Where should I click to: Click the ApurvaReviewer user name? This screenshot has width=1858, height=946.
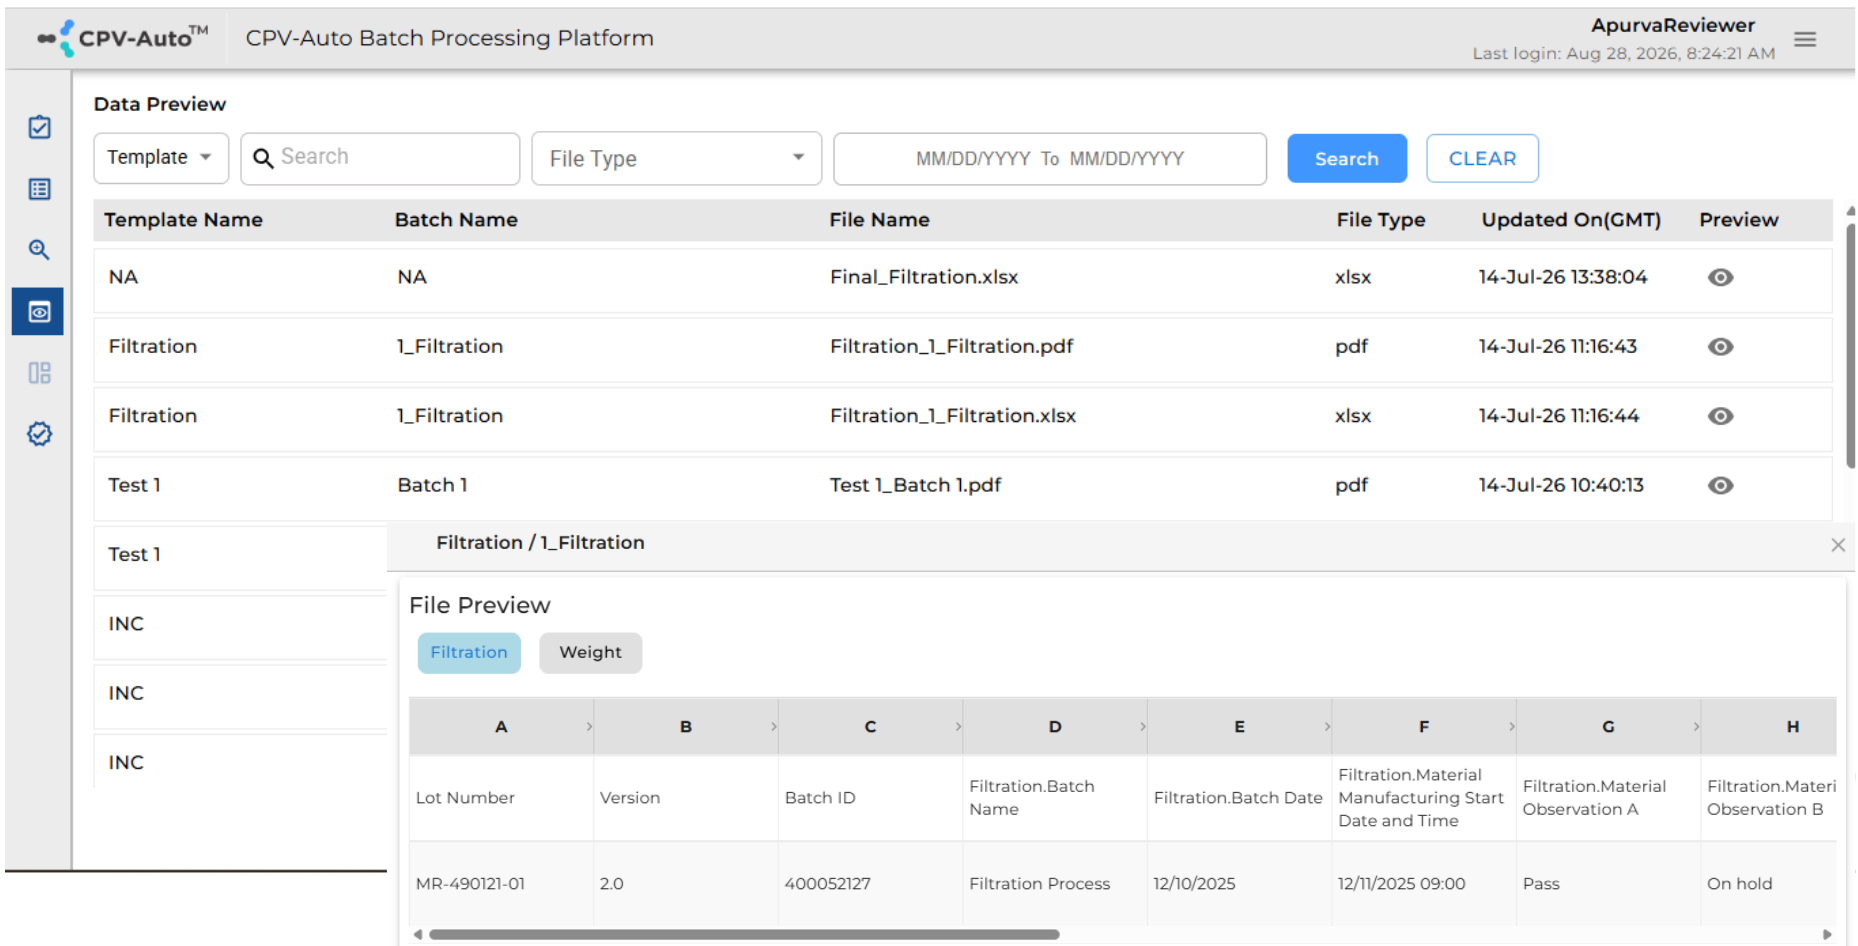1673,26
